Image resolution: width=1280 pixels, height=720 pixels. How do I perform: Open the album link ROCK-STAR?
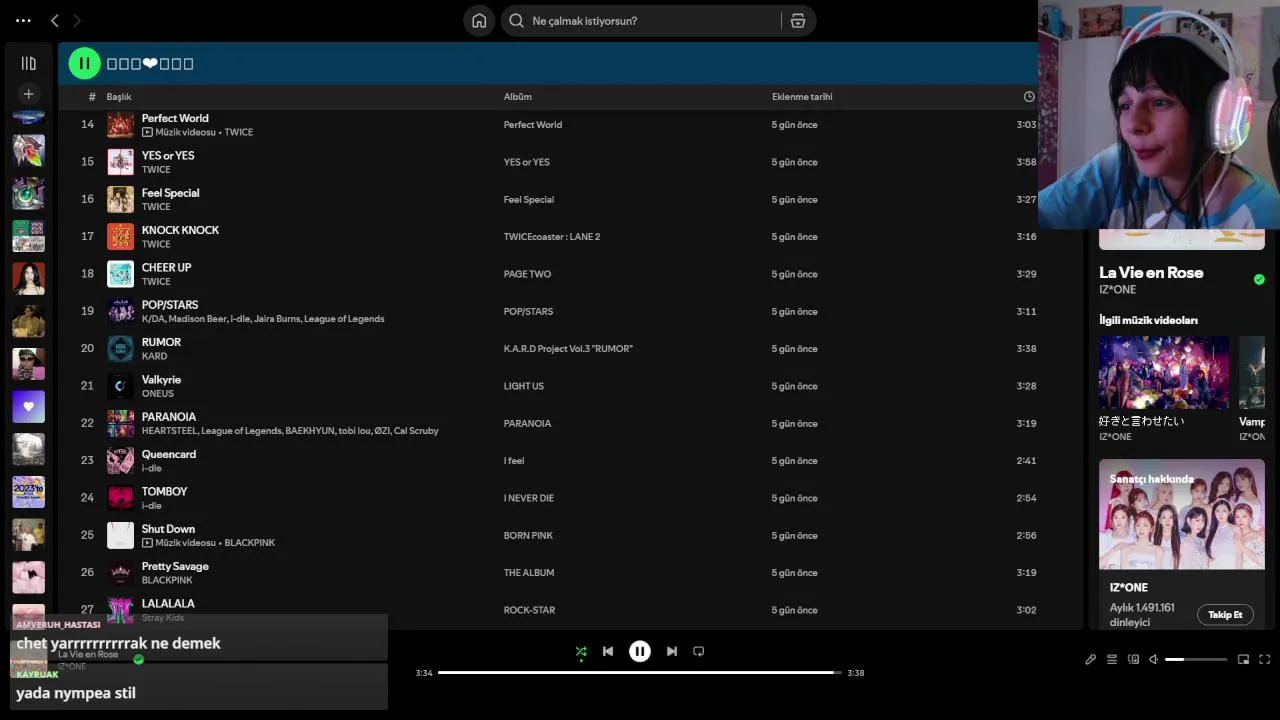[x=529, y=610]
